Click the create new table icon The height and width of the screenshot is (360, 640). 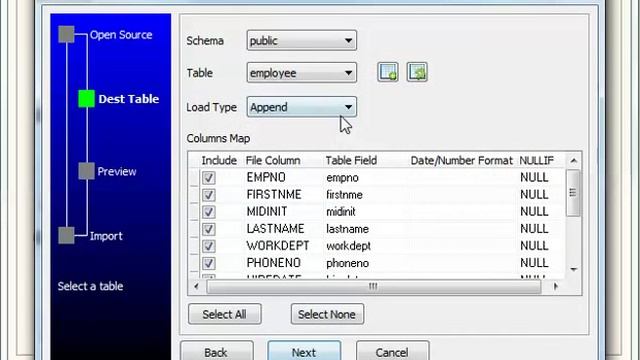(387, 73)
